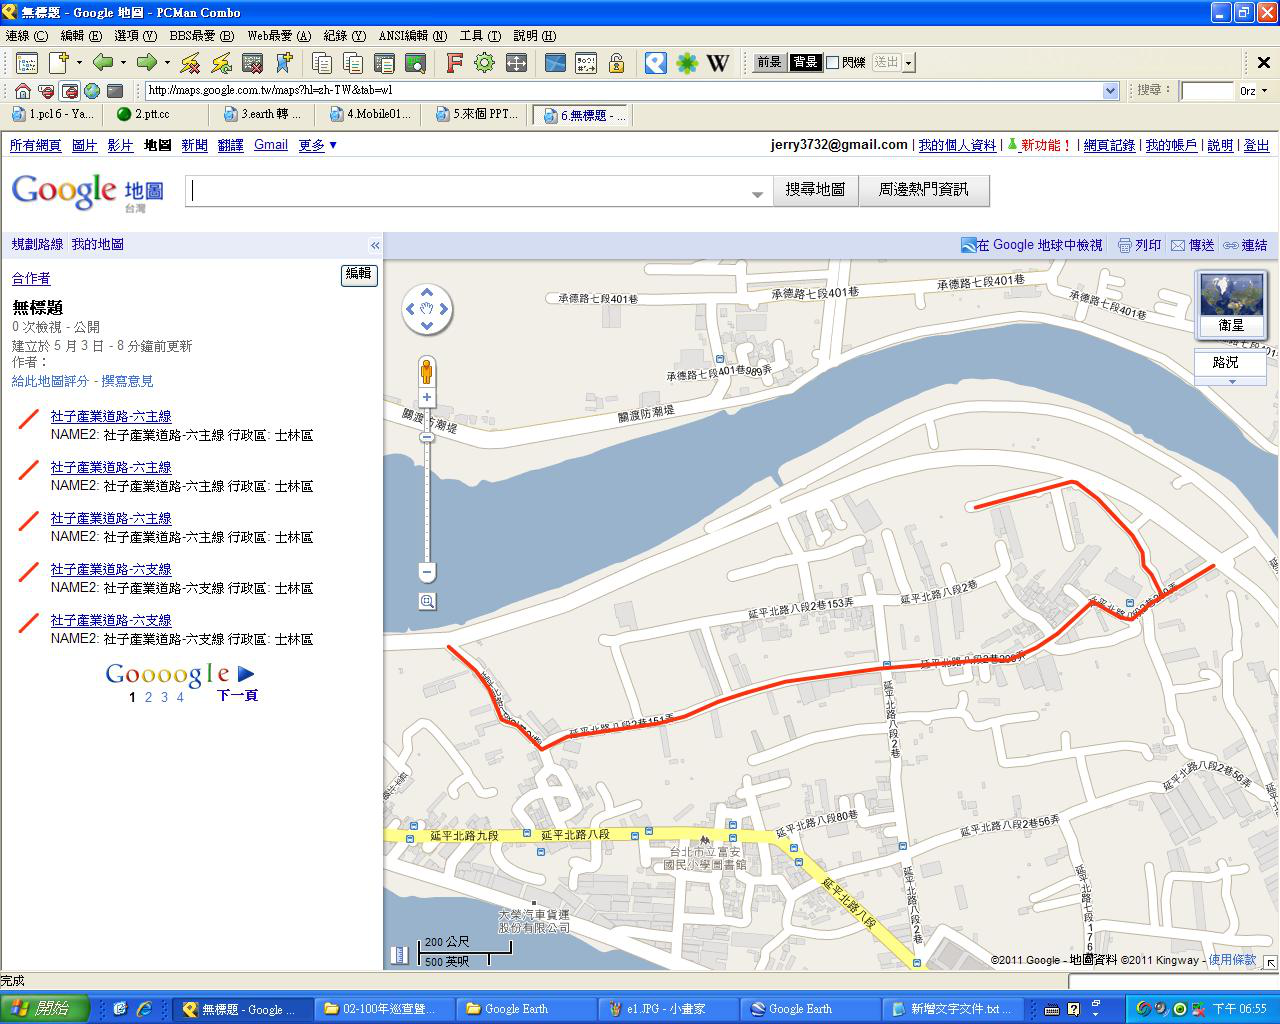Click the Internet Explorer quick launch icon

pyautogui.click(x=144, y=1009)
